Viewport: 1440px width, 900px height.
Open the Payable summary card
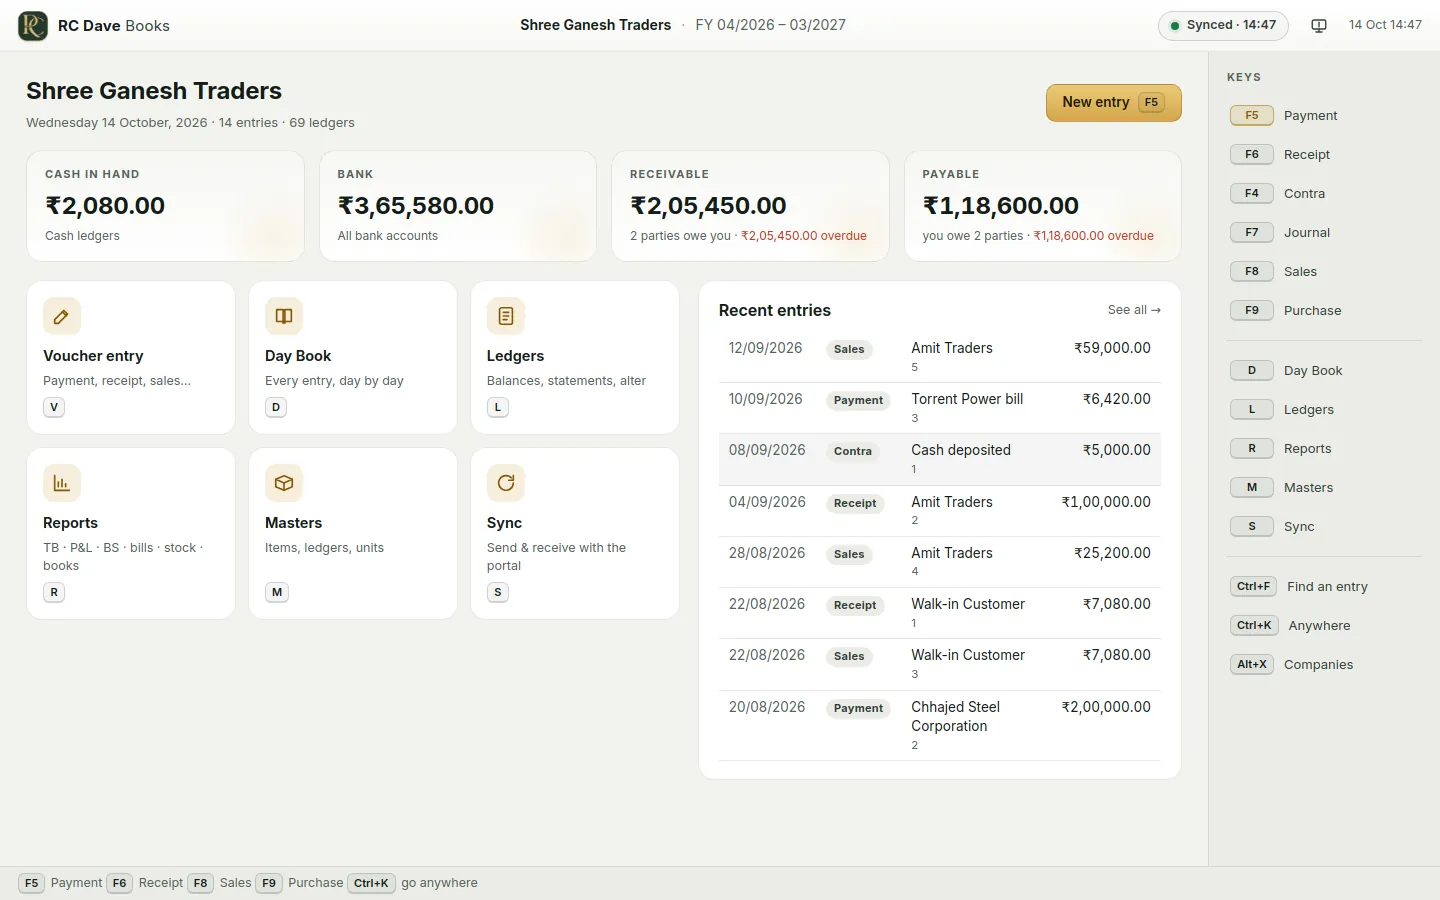(x=1043, y=206)
